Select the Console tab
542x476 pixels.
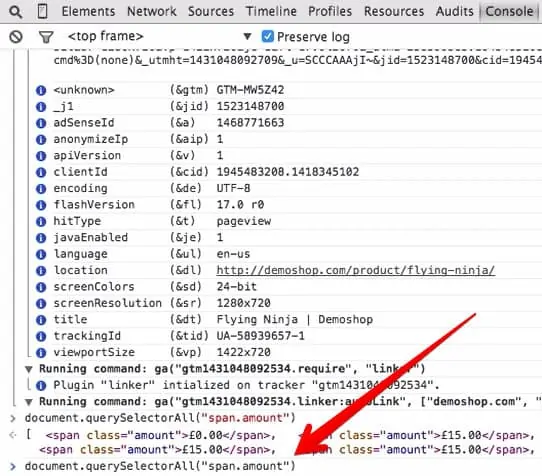point(509,11)
